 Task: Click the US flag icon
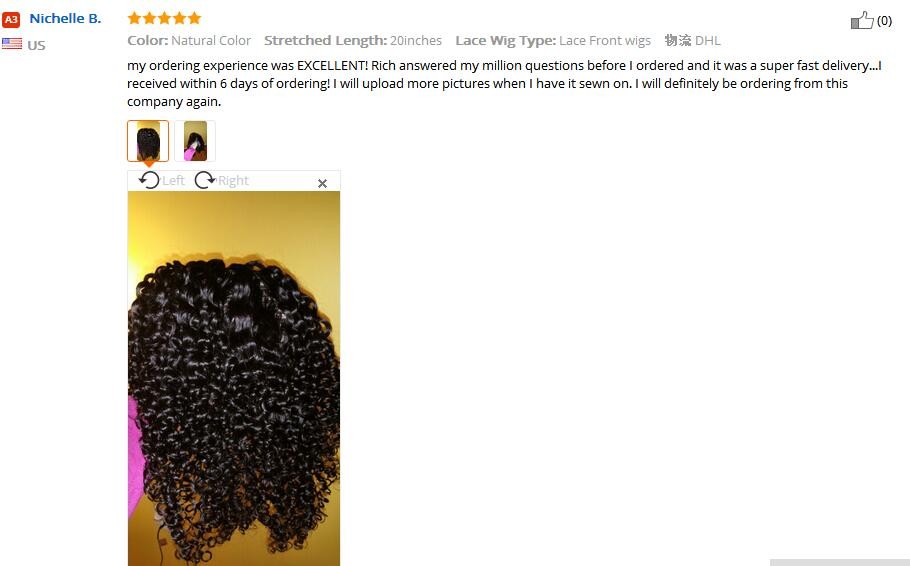coord(12,44)
